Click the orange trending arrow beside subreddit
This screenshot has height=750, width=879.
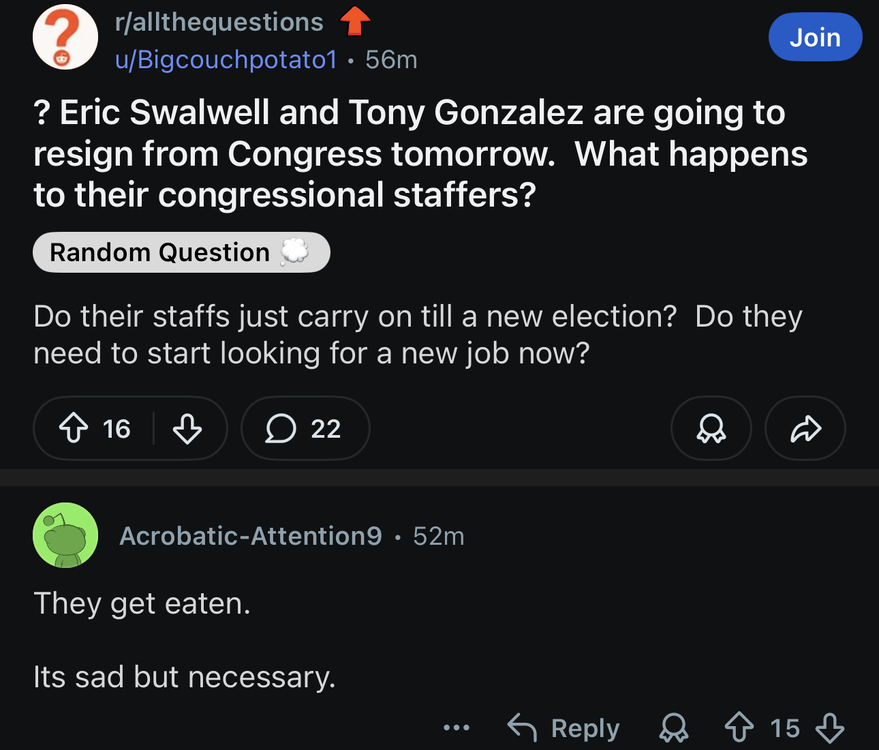(355, 21)
